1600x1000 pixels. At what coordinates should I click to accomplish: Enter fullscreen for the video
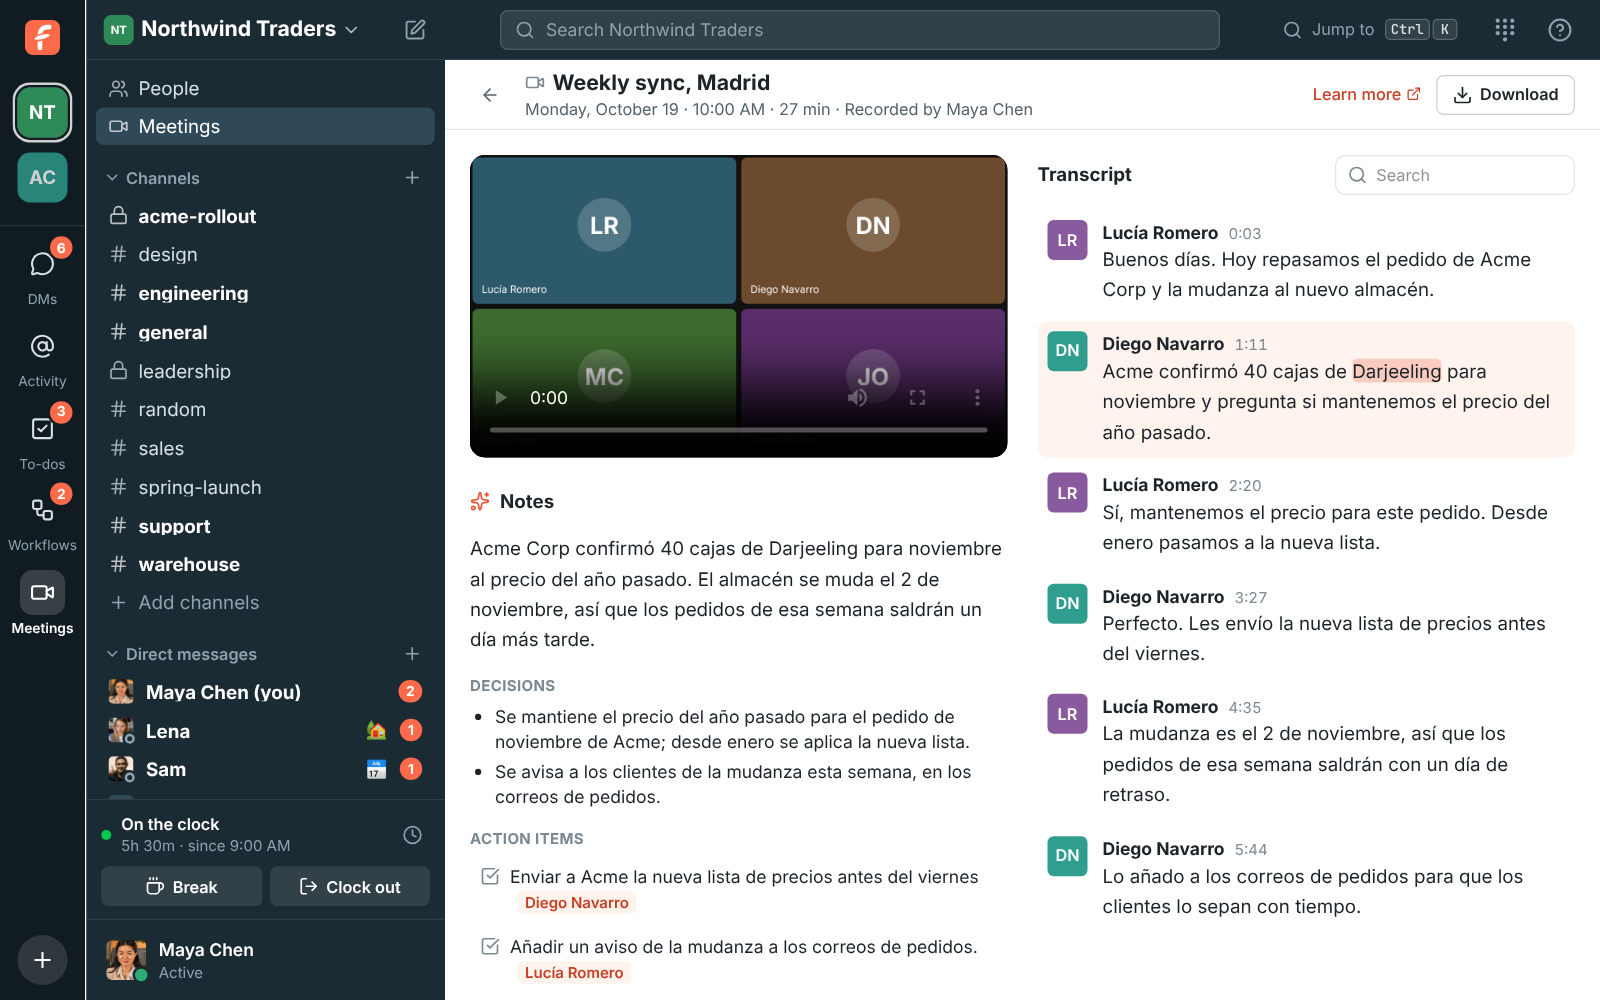pyautogui.click(x=917, y=398)
